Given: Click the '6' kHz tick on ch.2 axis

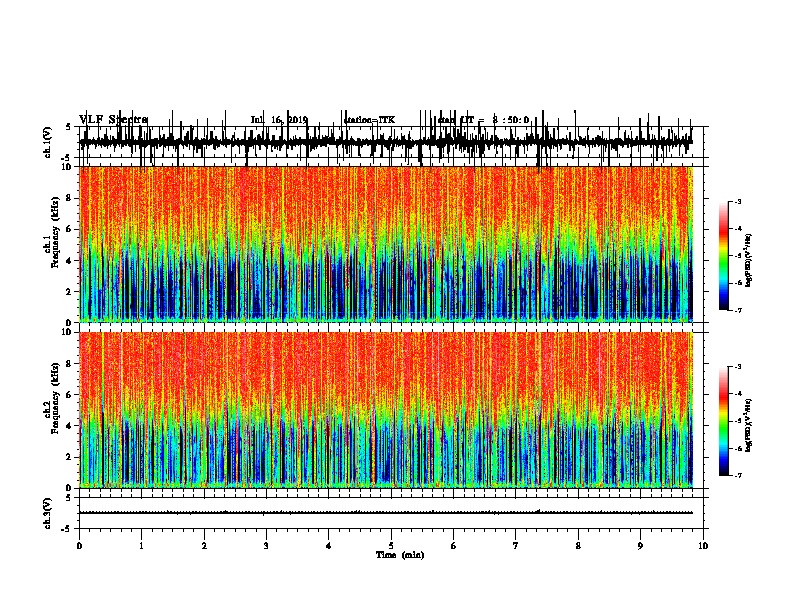Looking at the screenshot, I should [70, 395].
